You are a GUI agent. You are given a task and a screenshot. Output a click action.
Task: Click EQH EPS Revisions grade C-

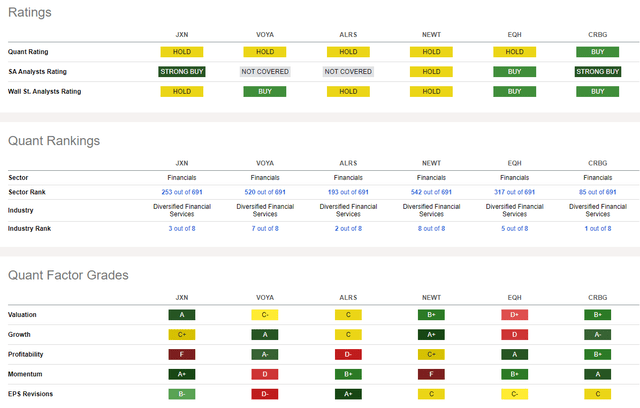[514, 394]
